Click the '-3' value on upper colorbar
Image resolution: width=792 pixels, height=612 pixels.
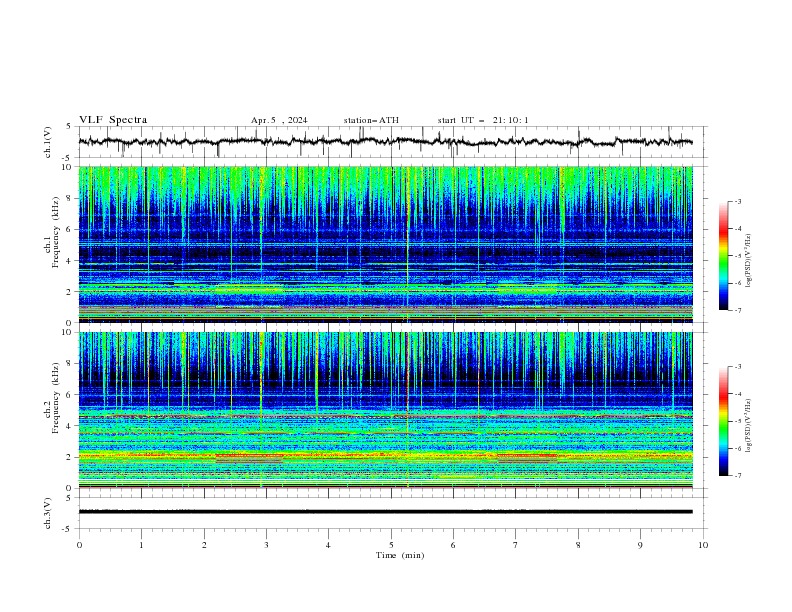pyautogui.click(x=737, y=201)
